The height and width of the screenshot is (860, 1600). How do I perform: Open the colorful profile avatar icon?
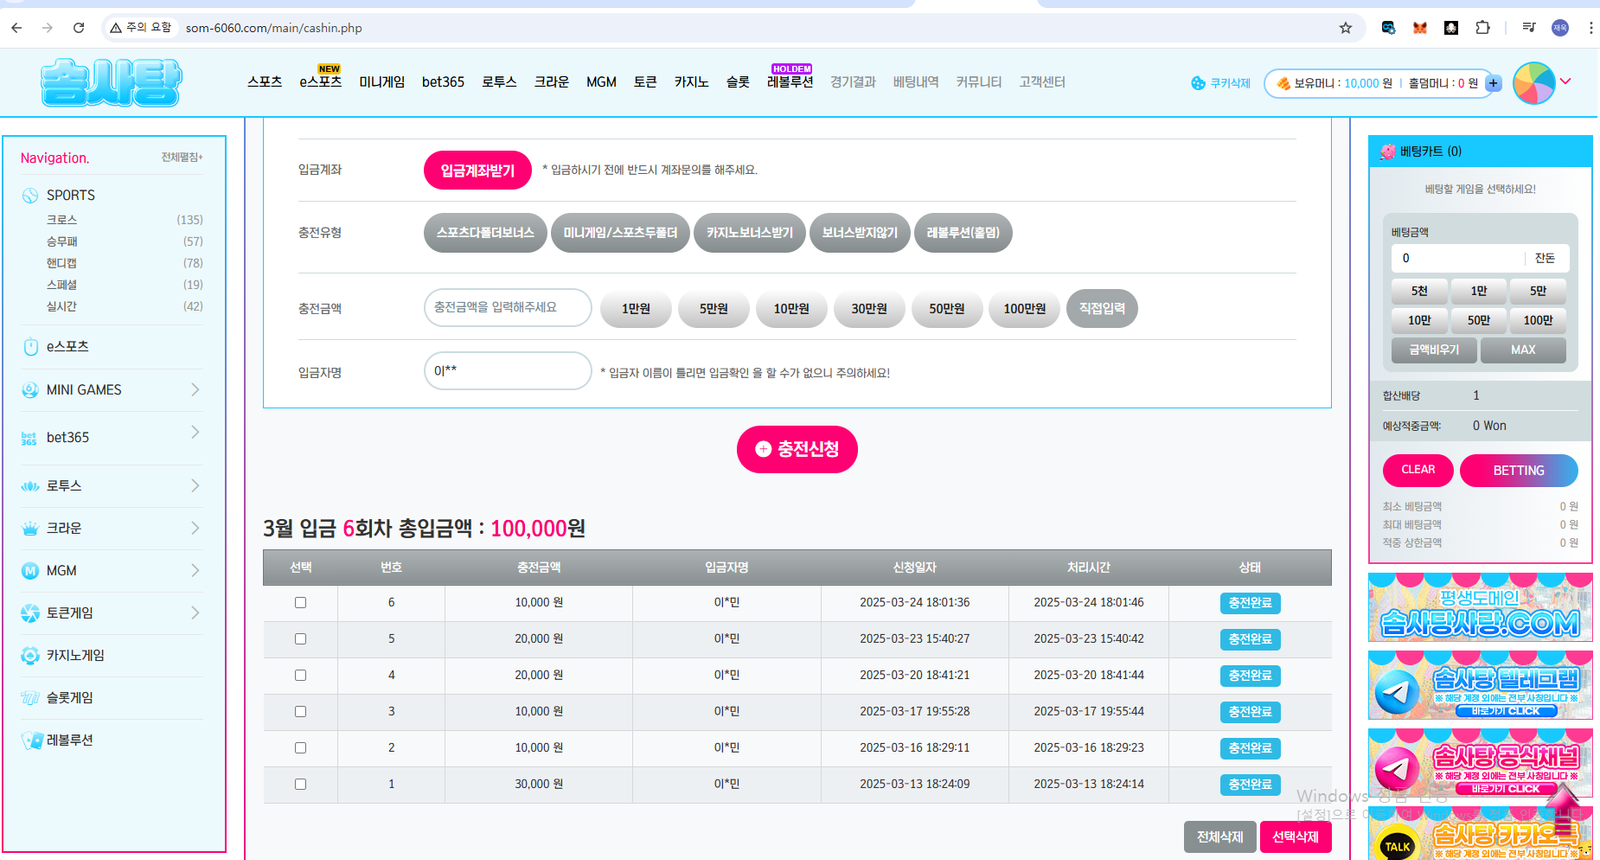1533,83
